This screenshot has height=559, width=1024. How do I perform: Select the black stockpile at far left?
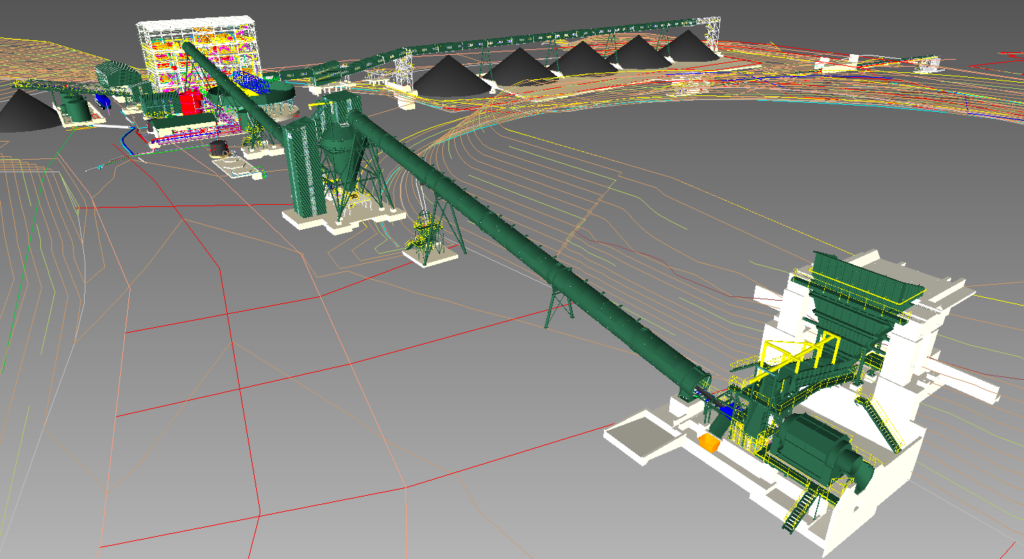(x=25, y=112)
